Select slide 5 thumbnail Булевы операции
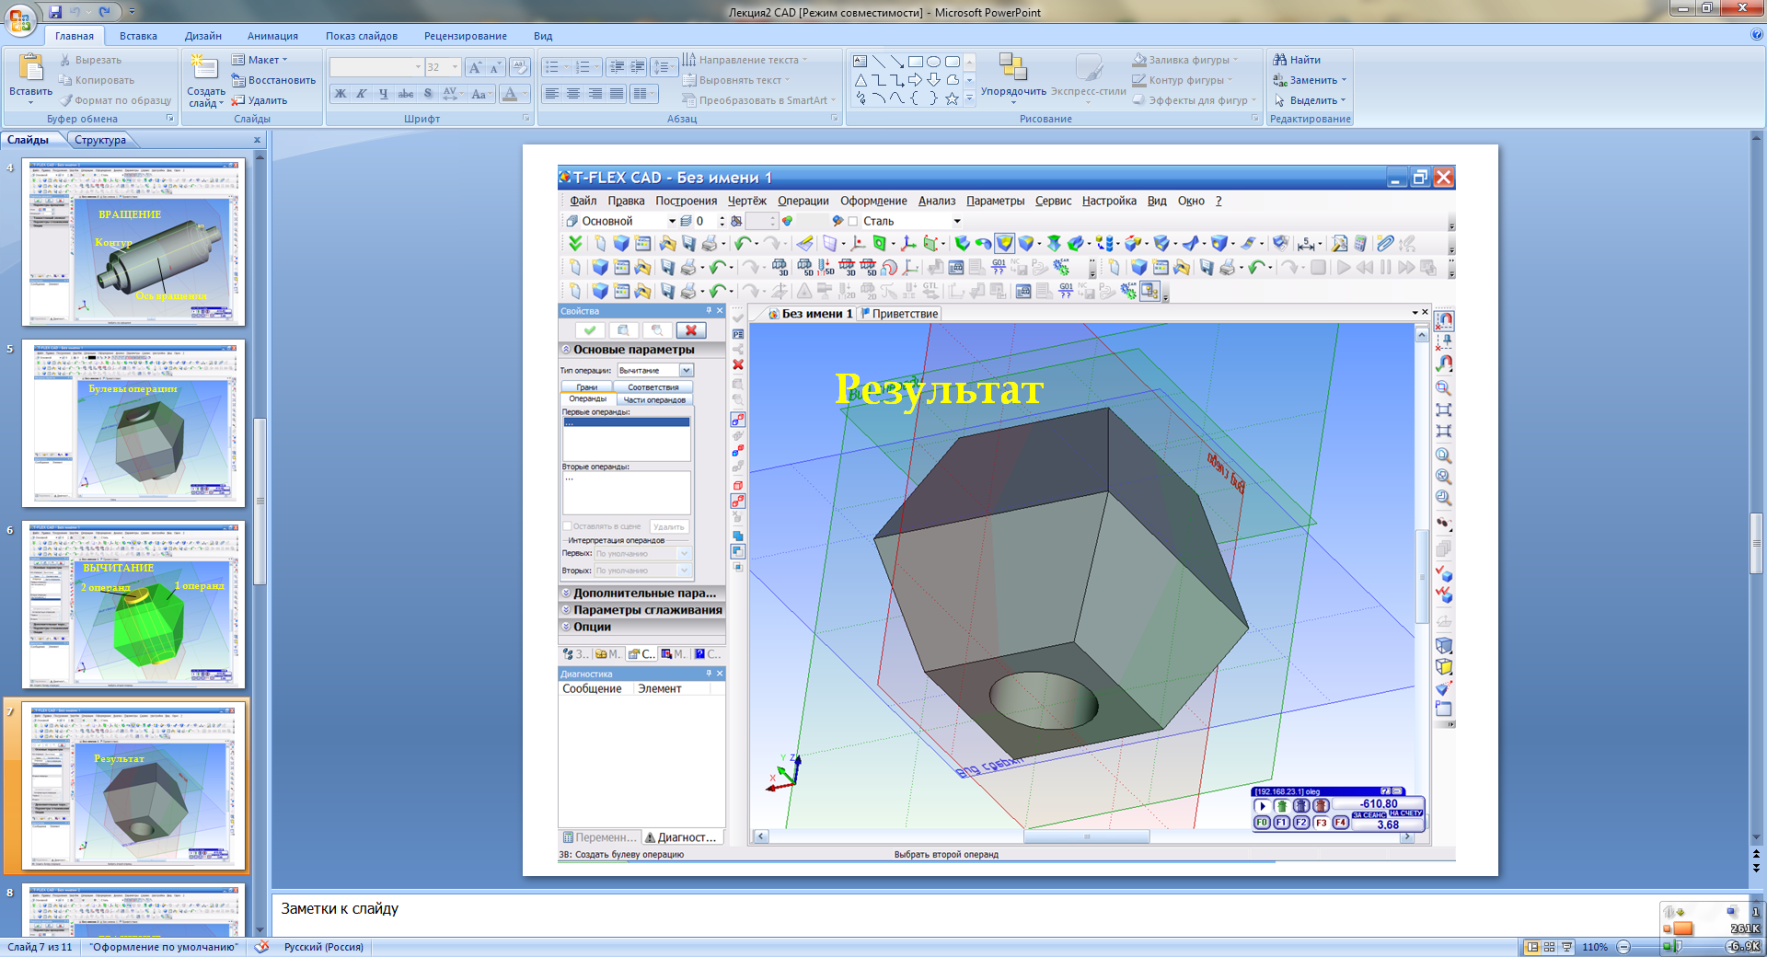The height and width of the screenshot is (957, 1767). 133,424
